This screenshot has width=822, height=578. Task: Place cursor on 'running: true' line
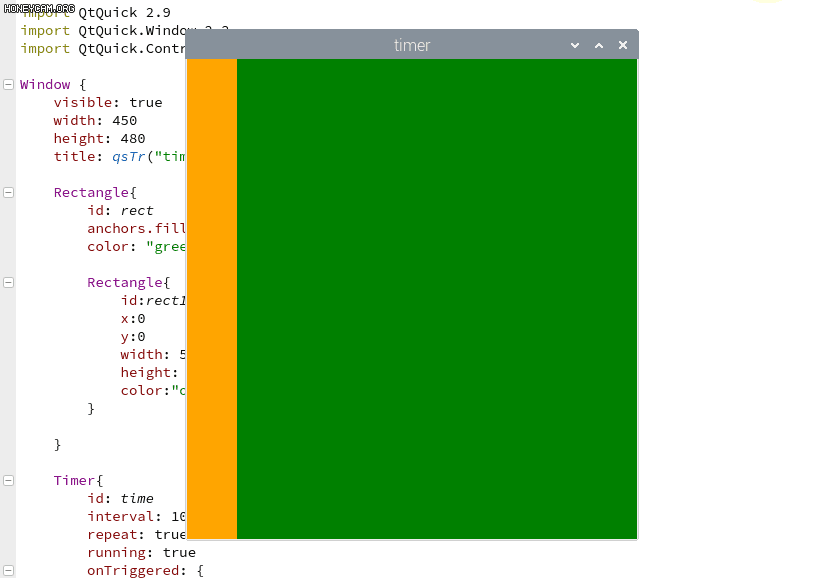coord(141,553)
